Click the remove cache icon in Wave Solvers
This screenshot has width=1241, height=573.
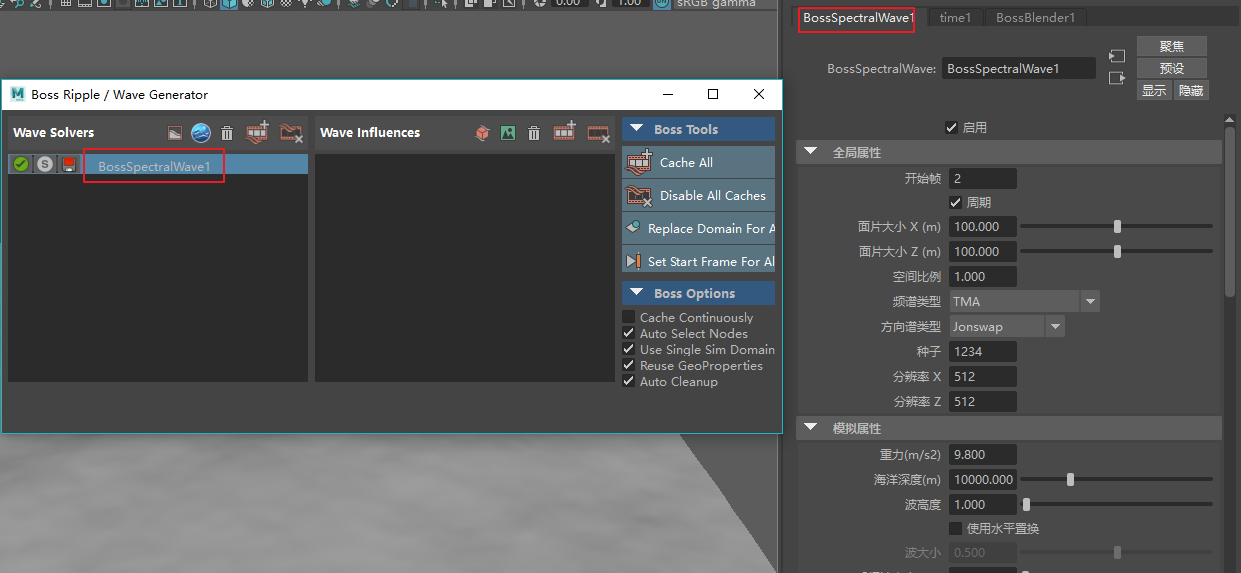coord(291,132)
